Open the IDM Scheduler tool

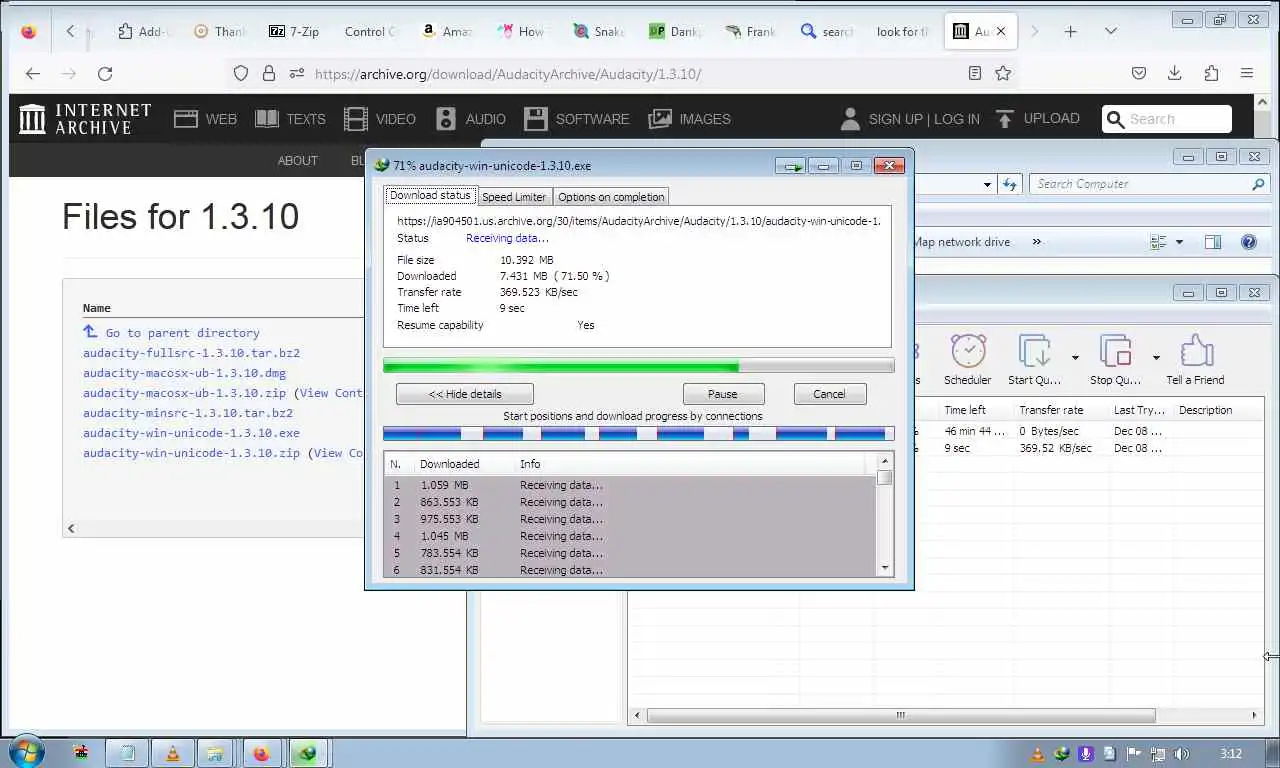pyautogui.click(x=968, y=359)
